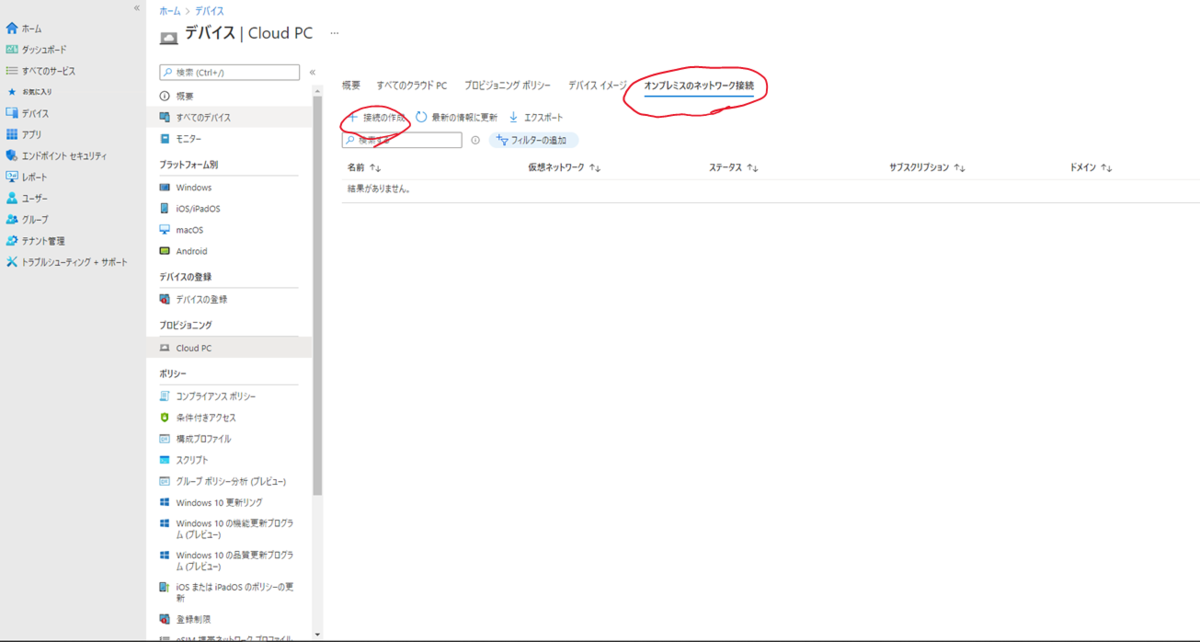Switch to Device images (デバイス イメージ) tab
This screenshot has height=642, width=1200.
coord(597,86)
